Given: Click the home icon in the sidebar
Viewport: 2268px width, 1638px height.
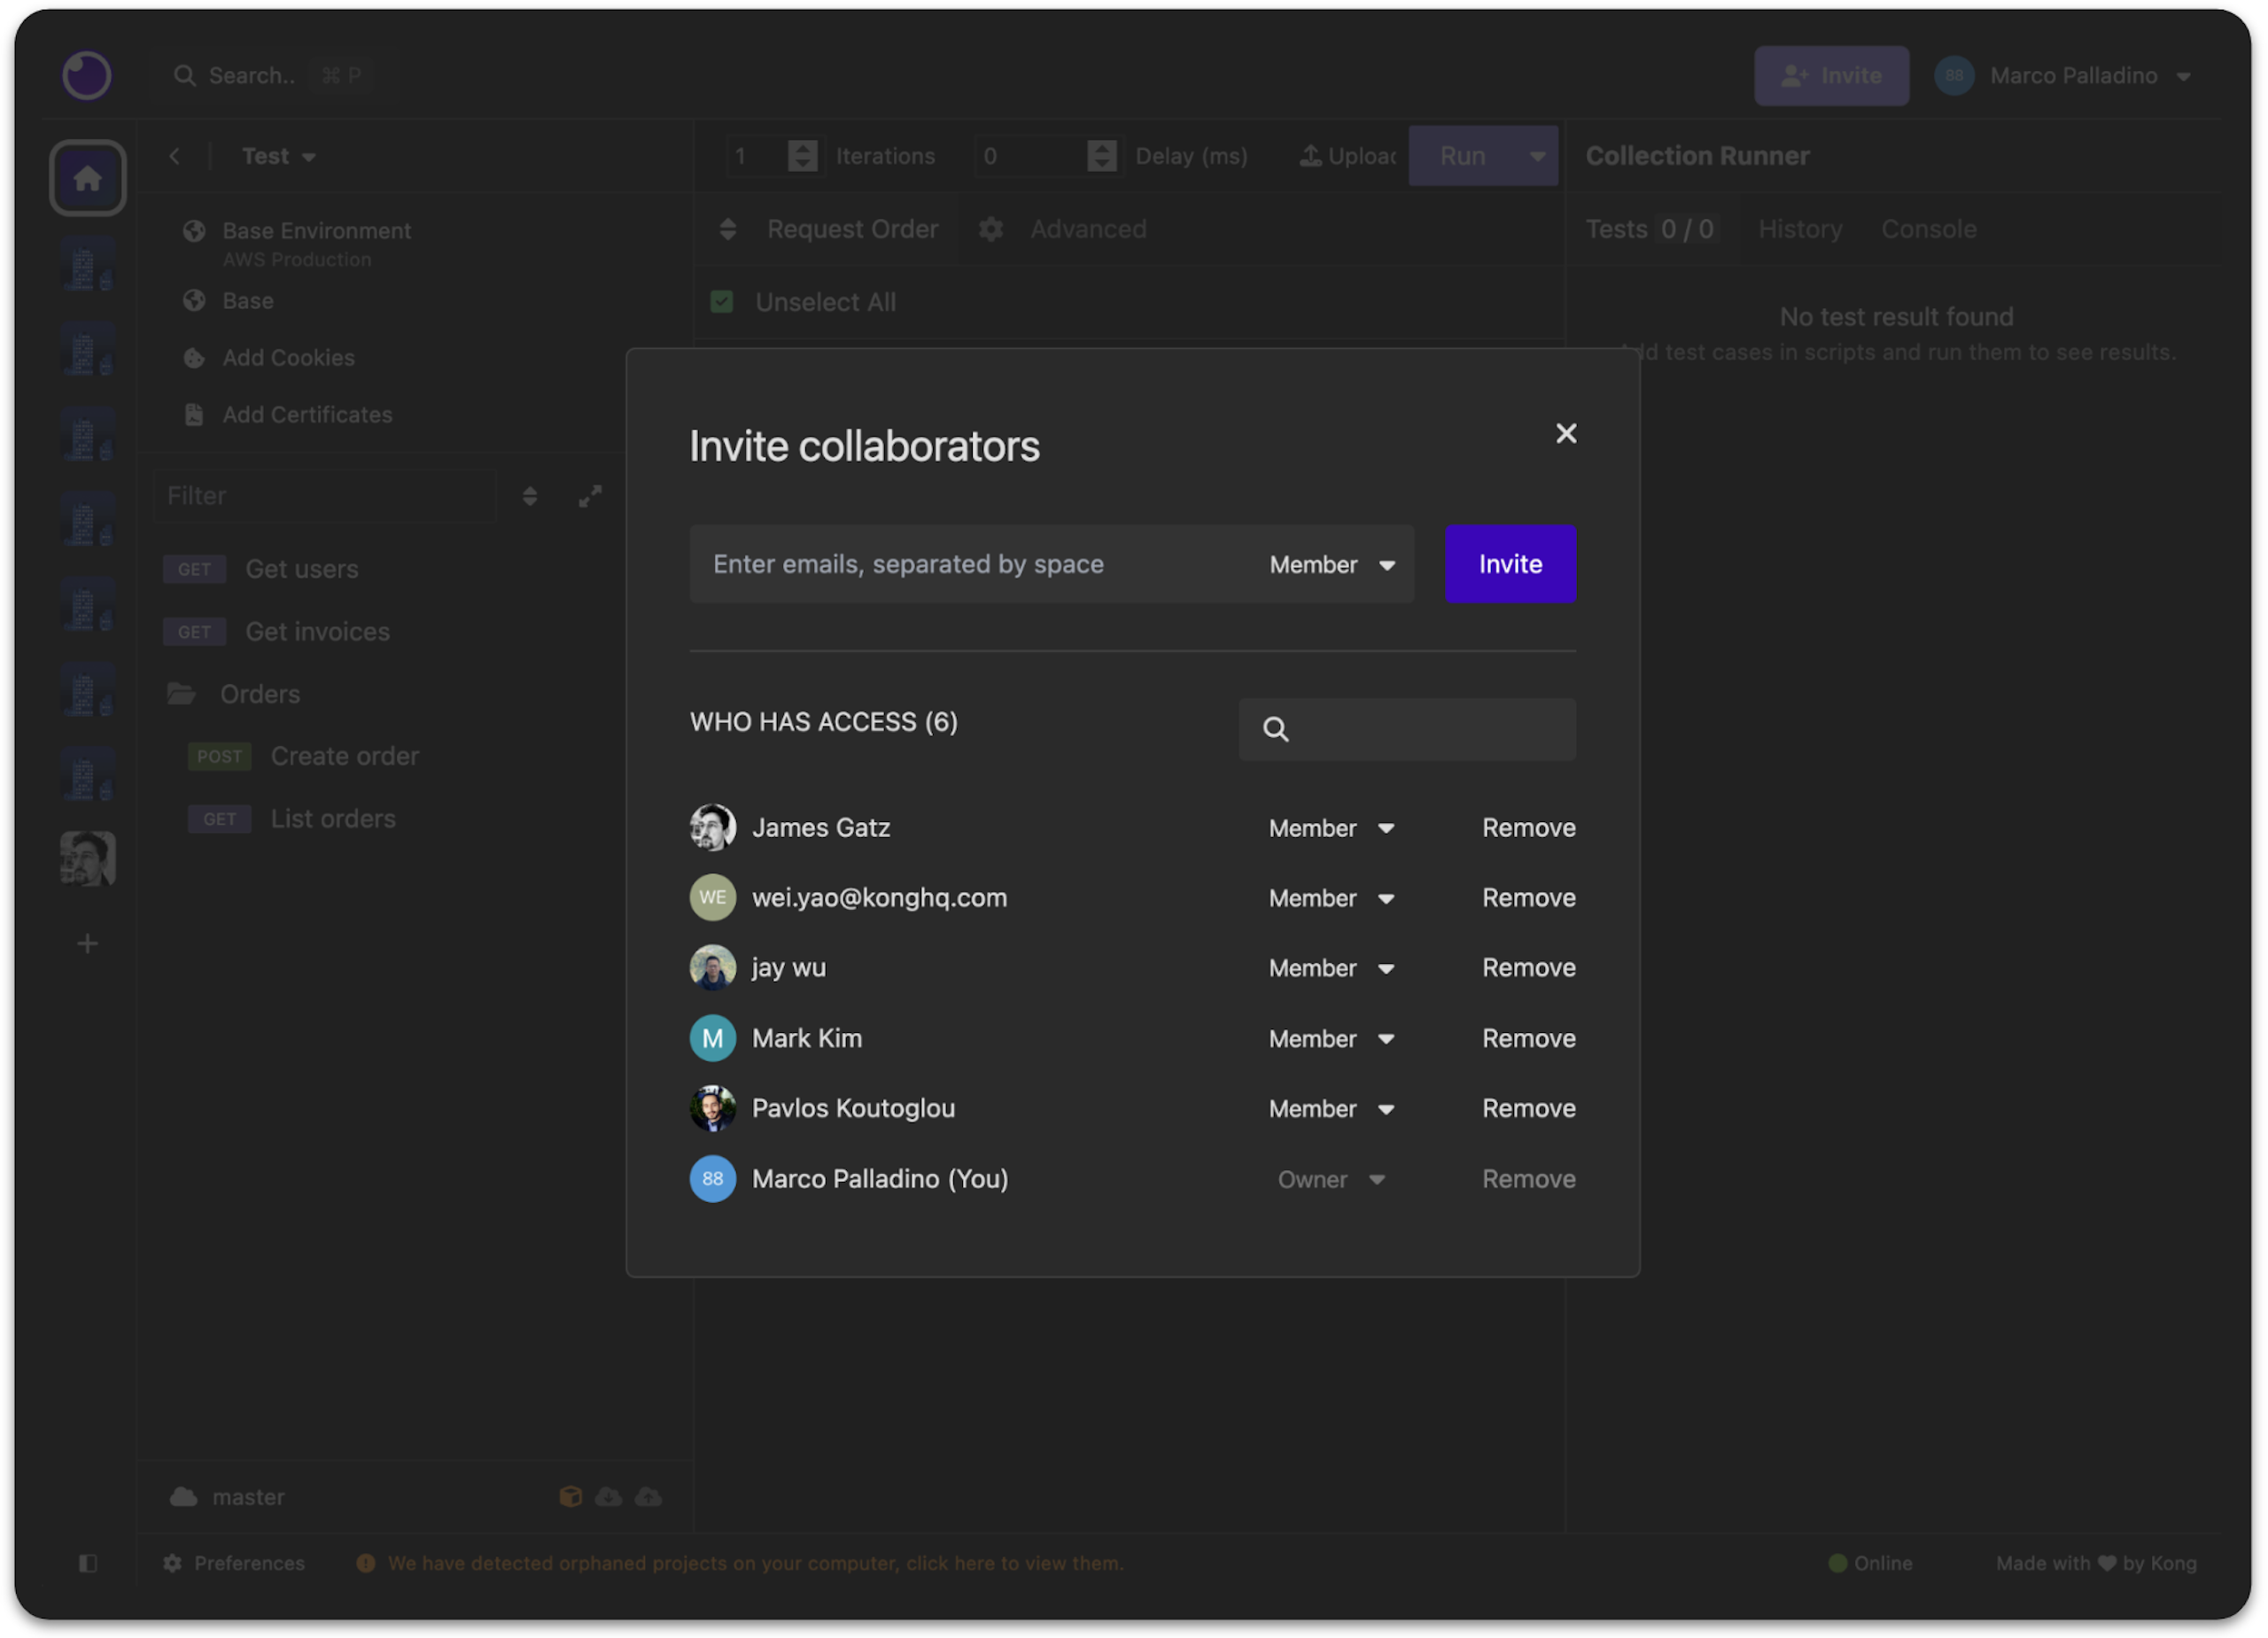Looking at the screenshot, I should (87, 178).
